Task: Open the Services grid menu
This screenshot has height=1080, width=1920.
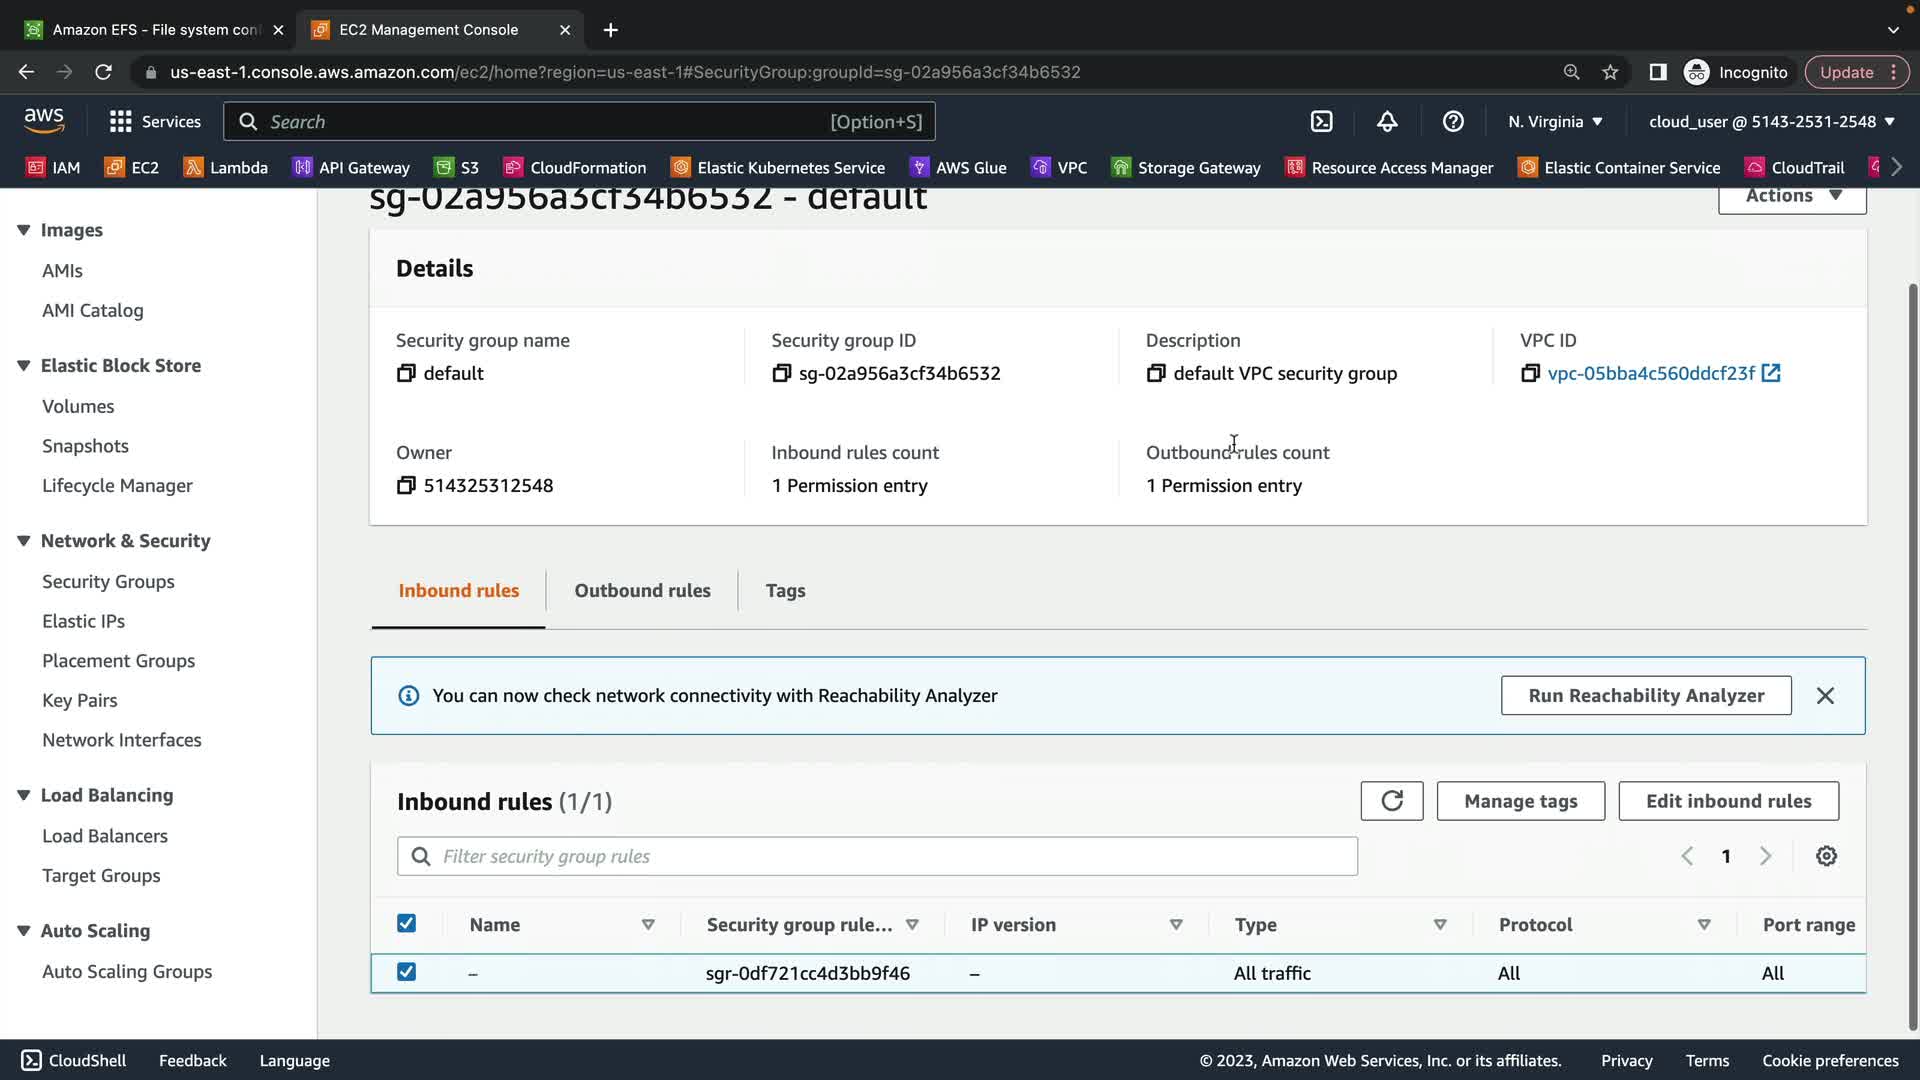Action: (121, 121)
